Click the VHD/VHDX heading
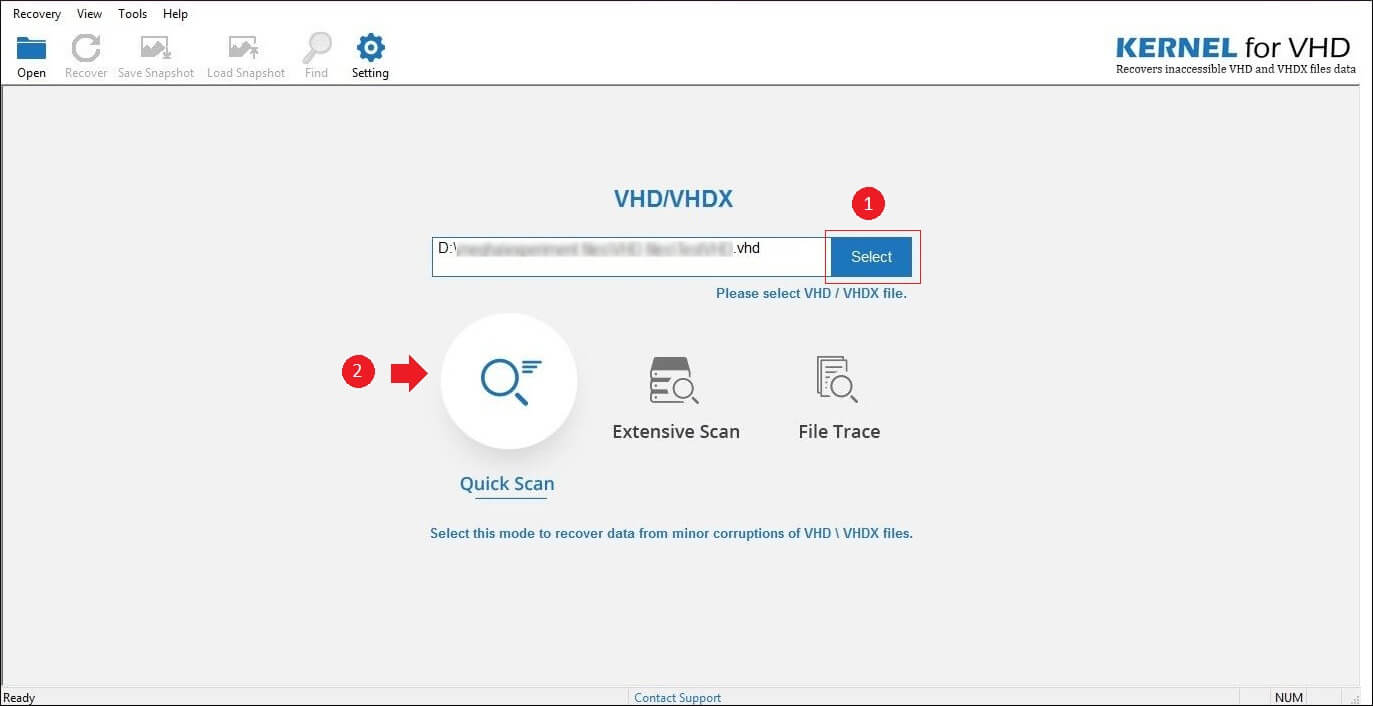Screen dimensions: 1373x706 [673, 199]
